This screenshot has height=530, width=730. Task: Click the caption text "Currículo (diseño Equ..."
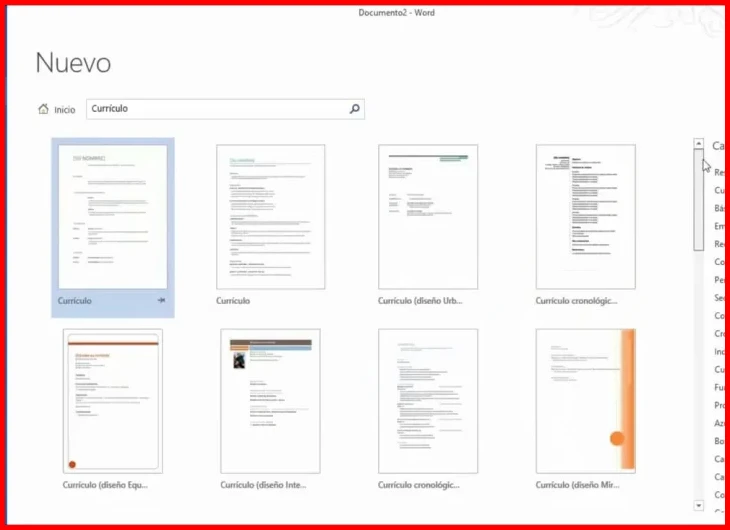pos(105,485)
